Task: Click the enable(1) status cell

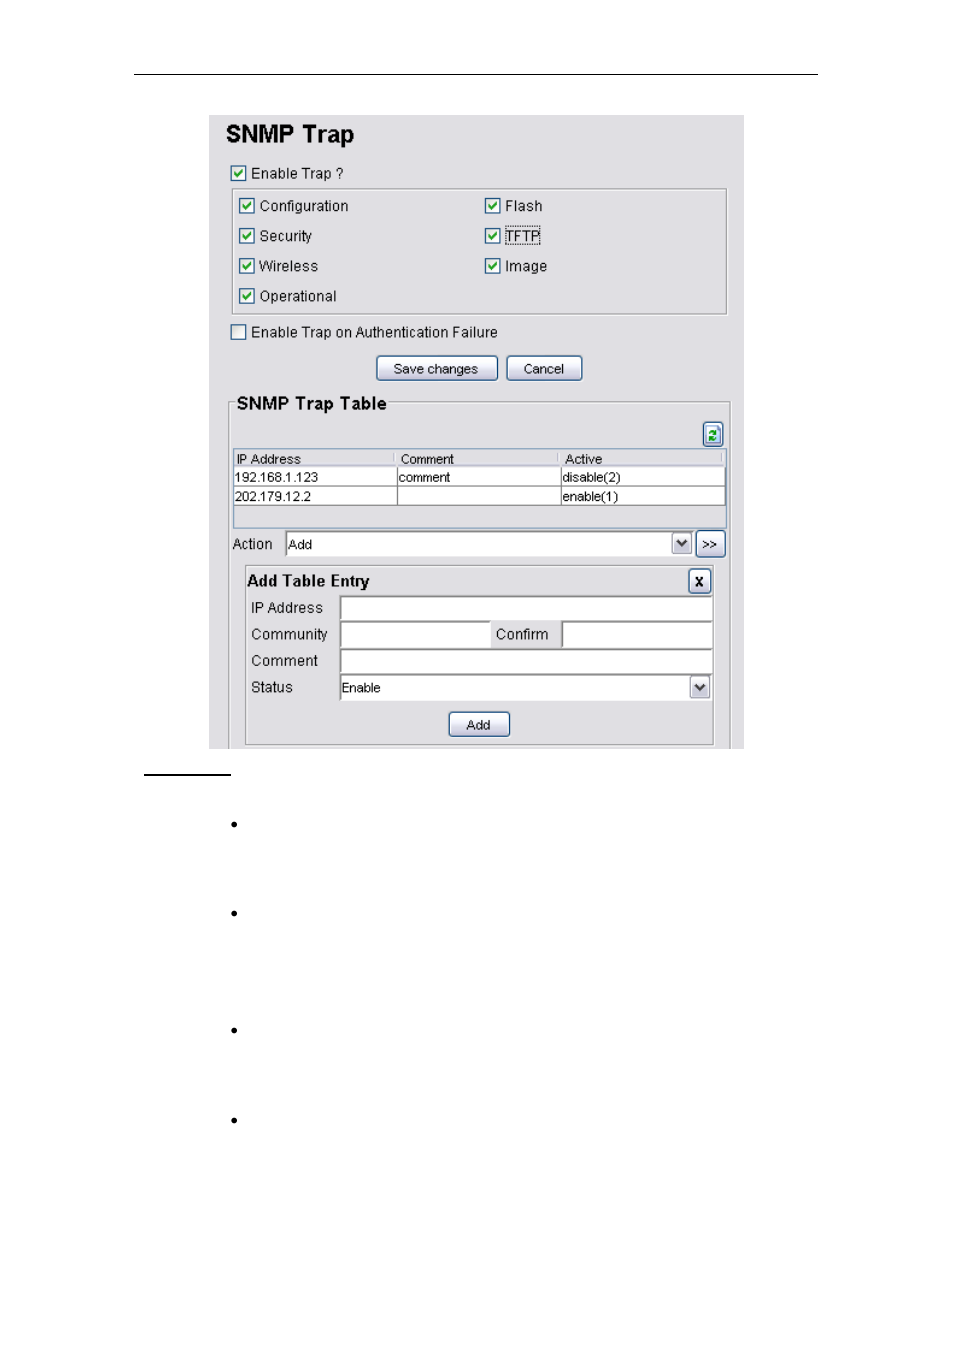Action: (642, 496)
